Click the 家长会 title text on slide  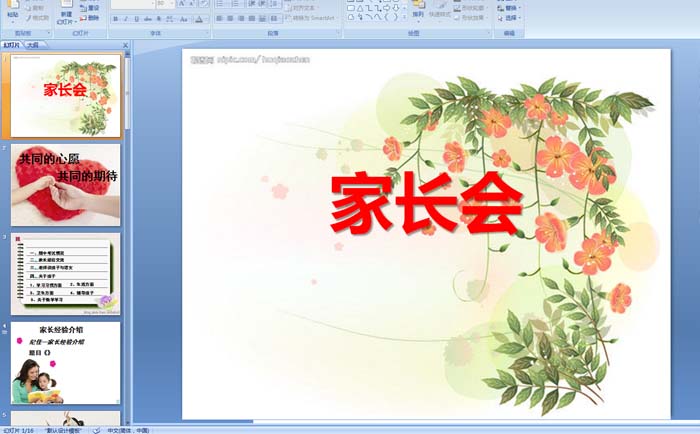427,203
